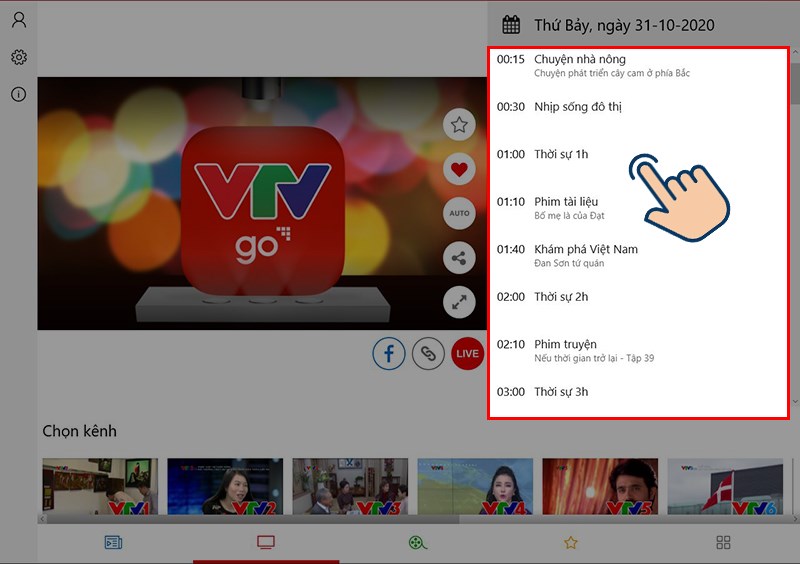Open the film reel search tab
This screenshot has height=564, width=800.
(x=418, y=543)
